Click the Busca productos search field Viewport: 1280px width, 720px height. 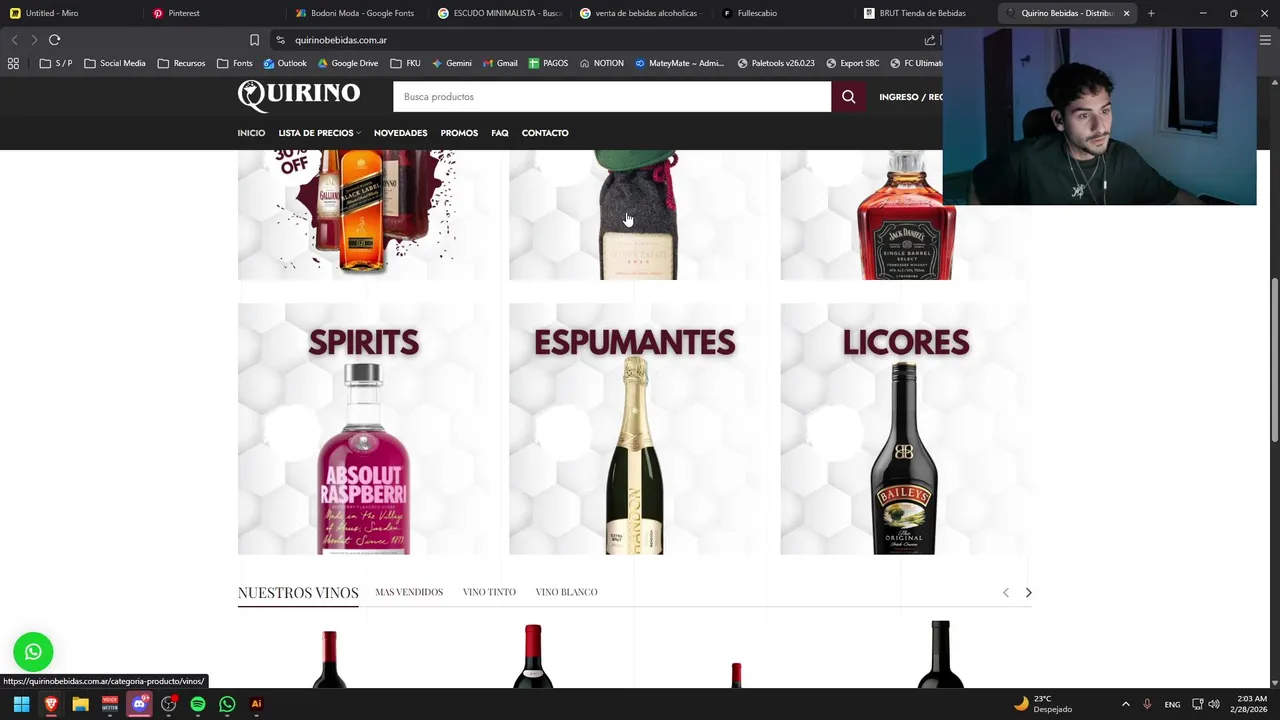pos(612,97)
